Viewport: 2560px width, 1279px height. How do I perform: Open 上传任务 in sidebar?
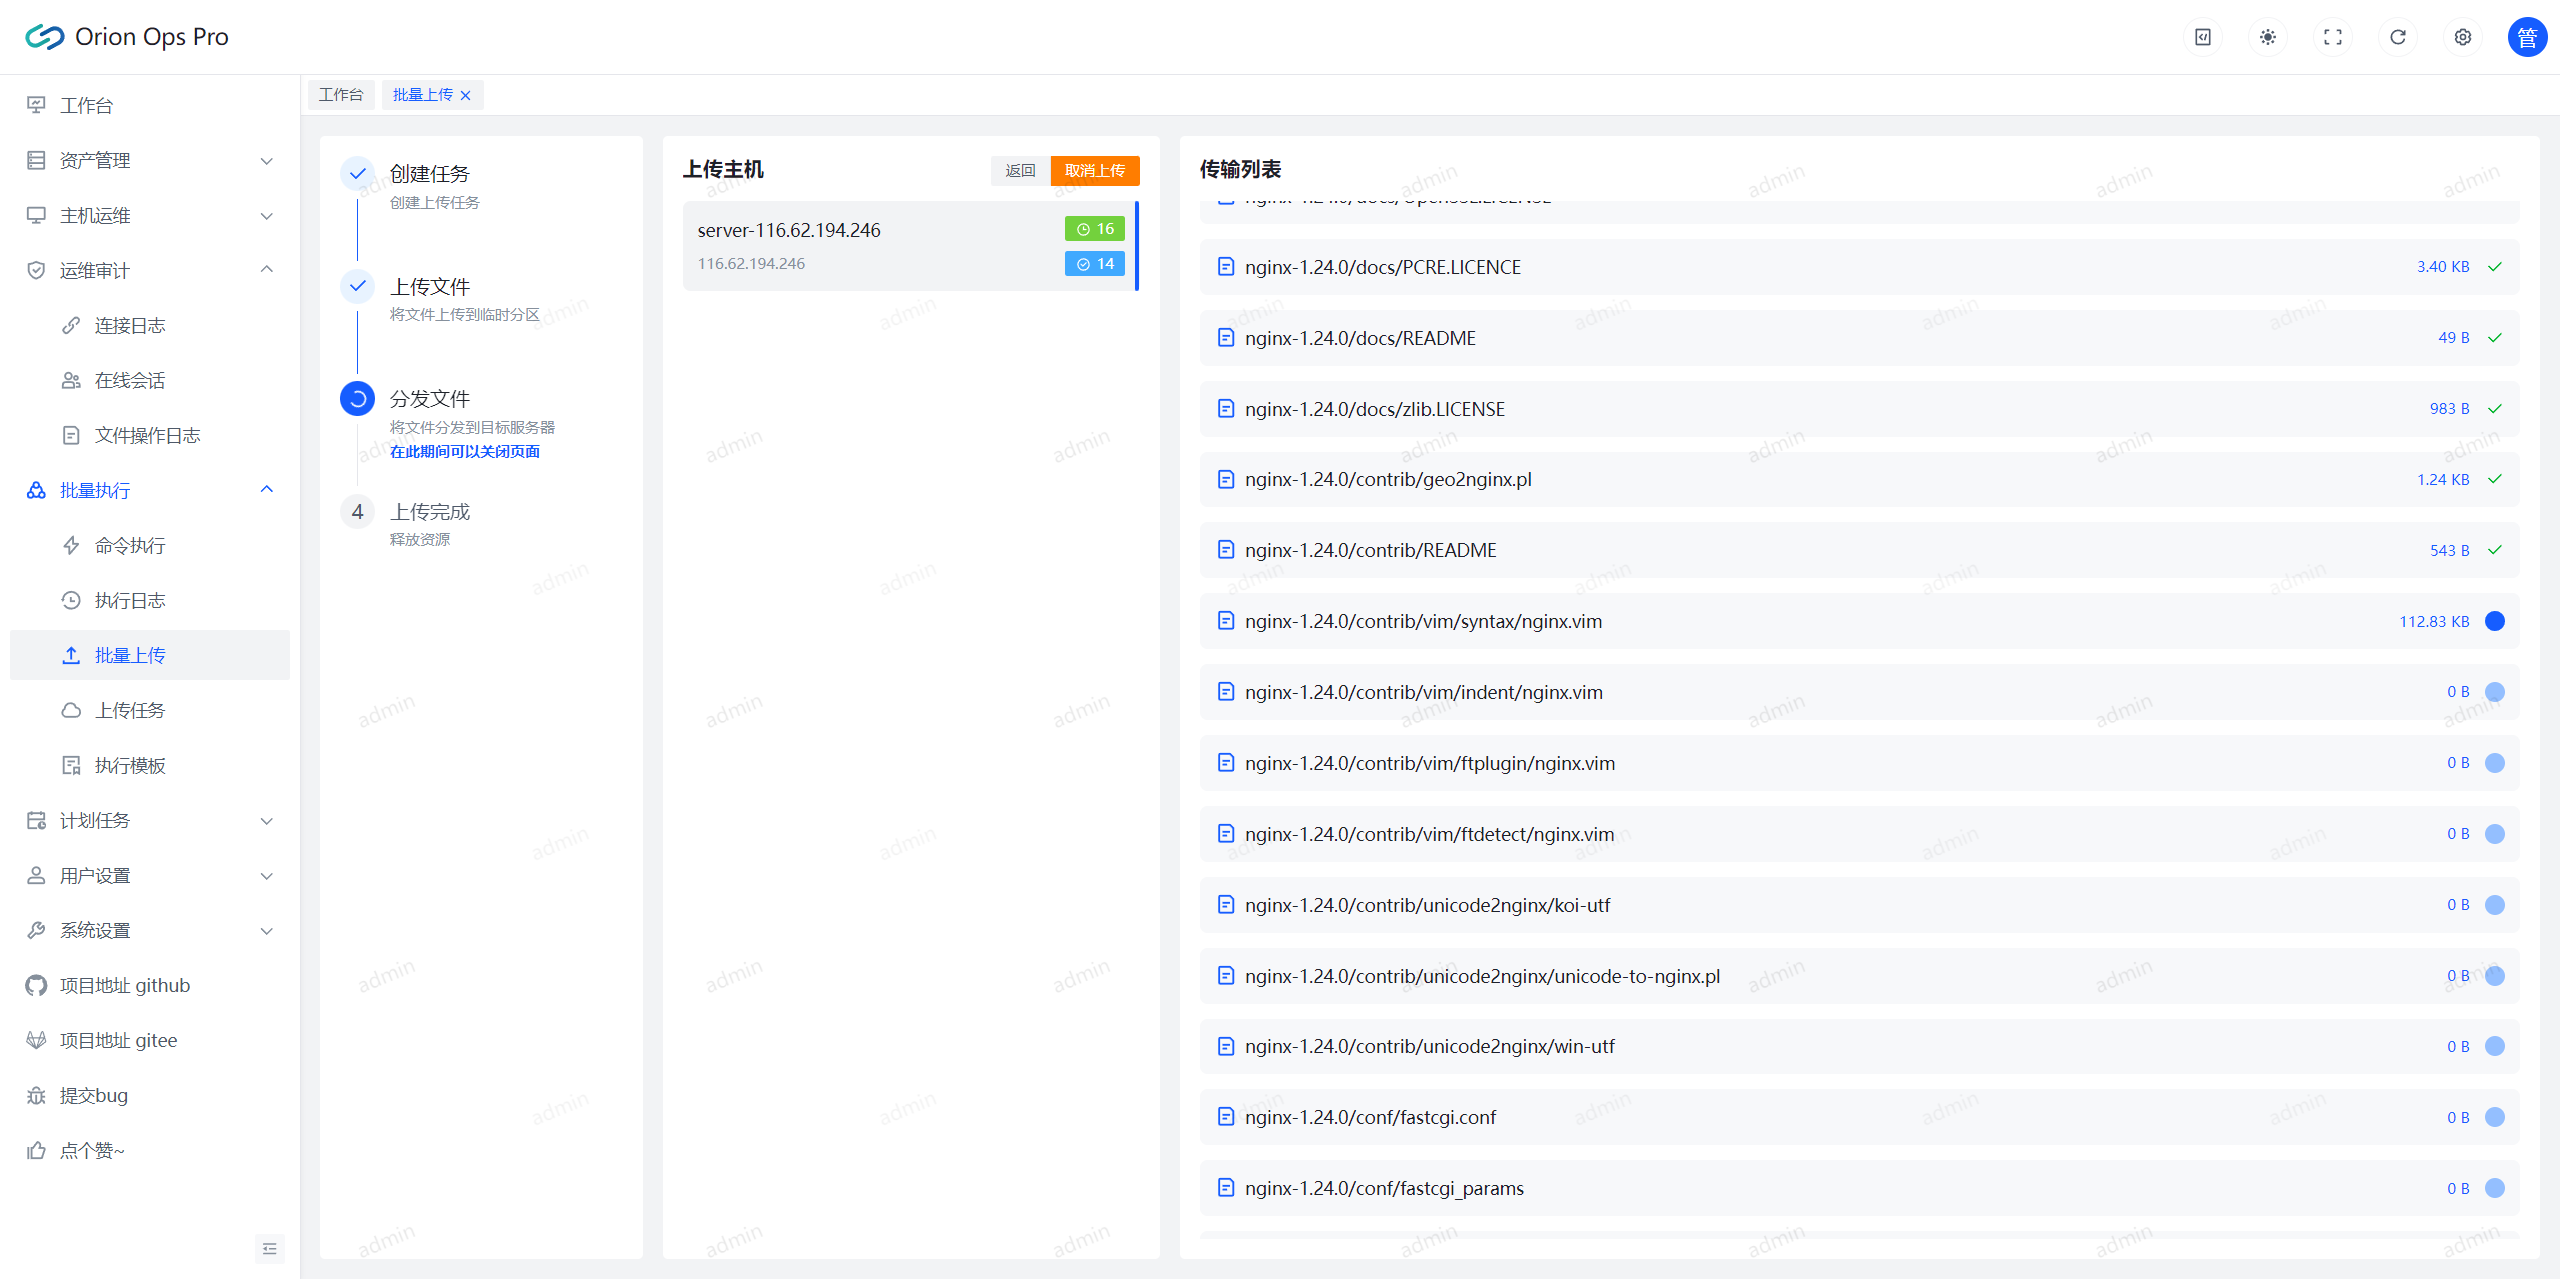pyautogui.click(x=130, y=710)
